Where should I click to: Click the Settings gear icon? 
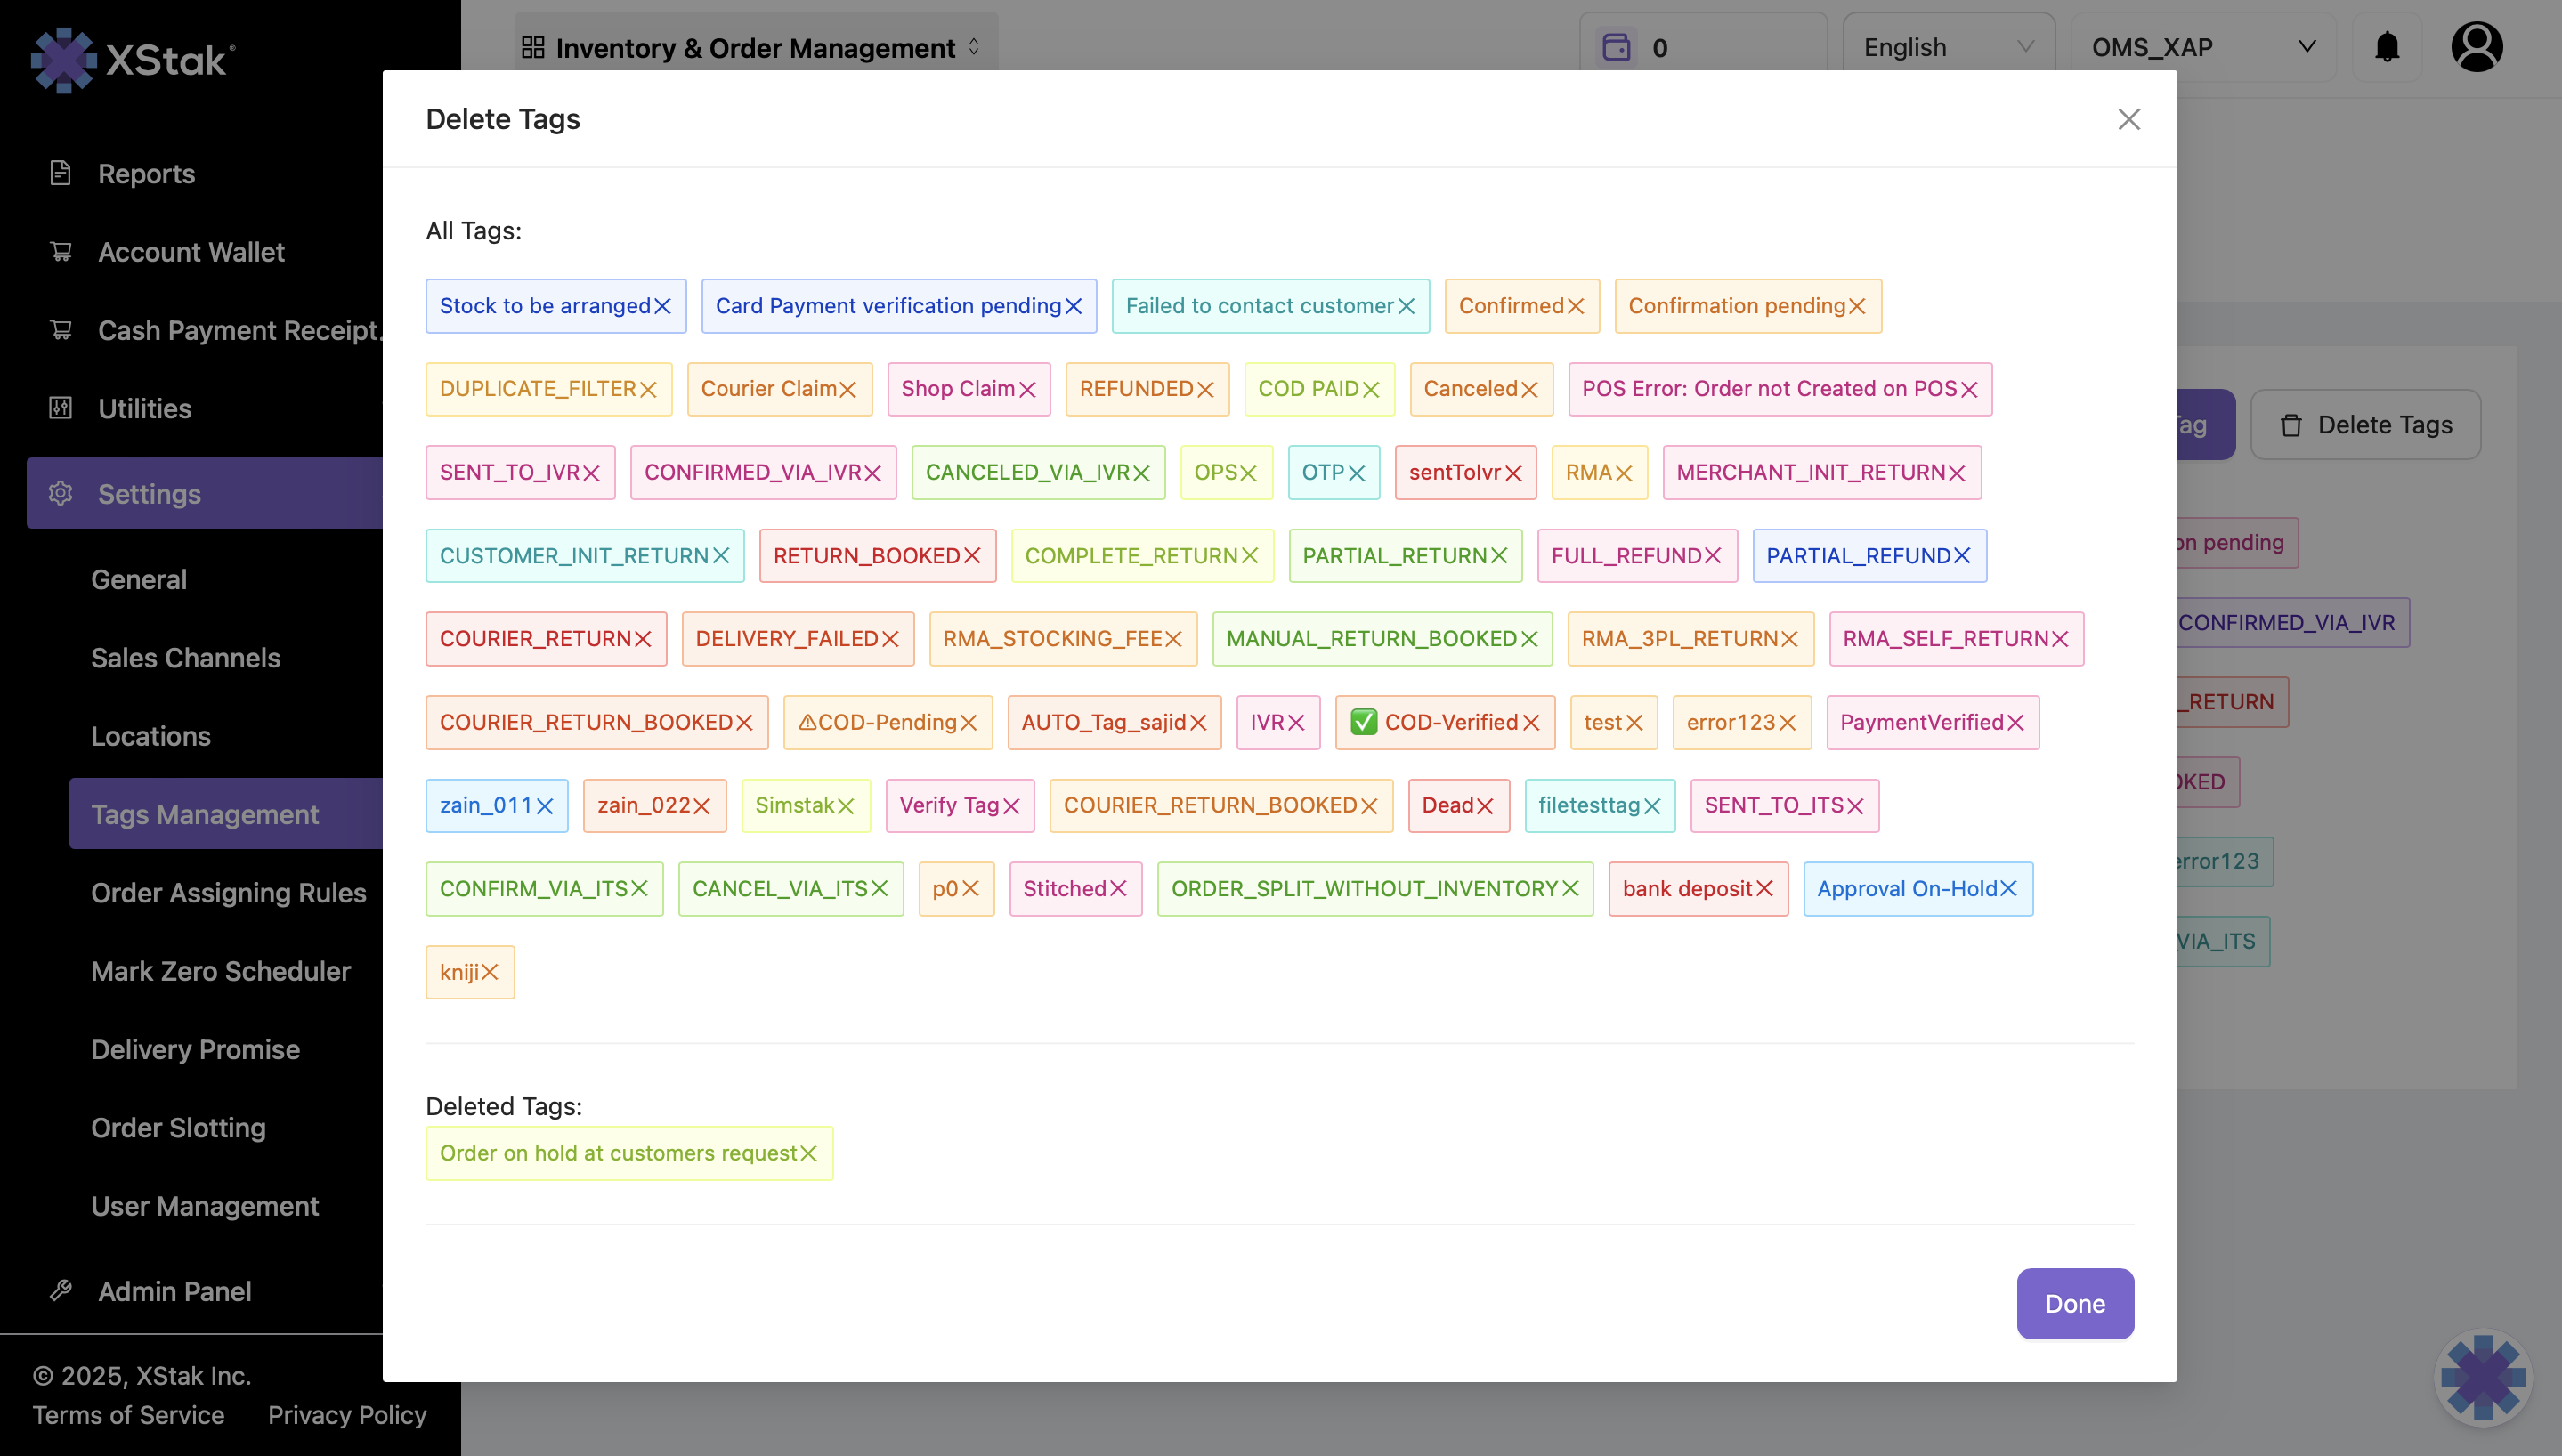(59, 493)
